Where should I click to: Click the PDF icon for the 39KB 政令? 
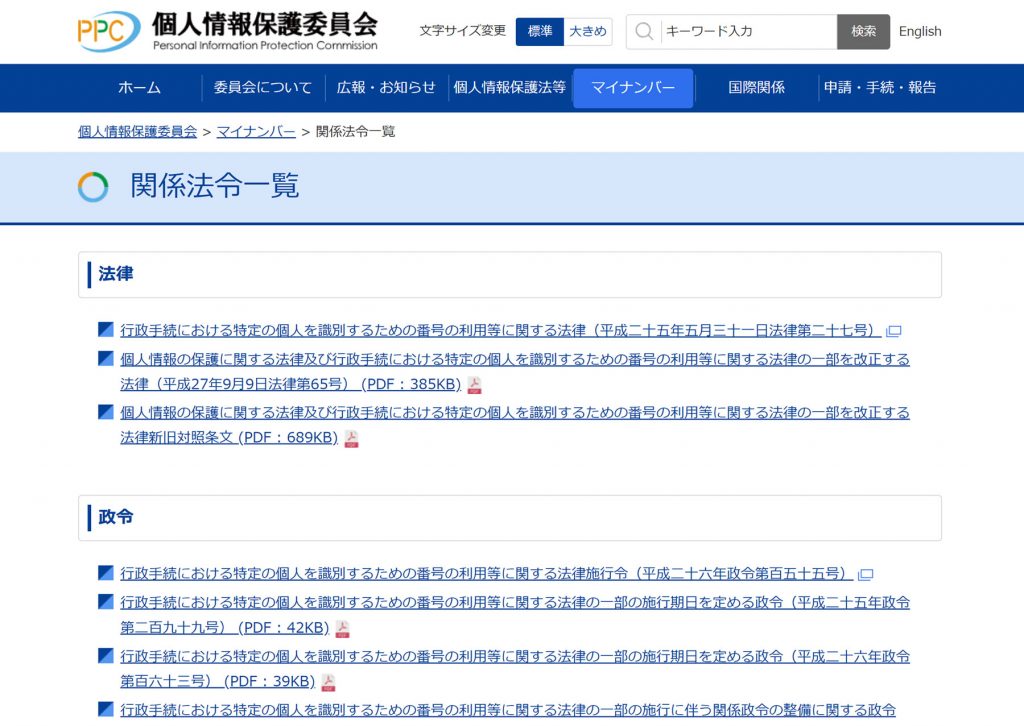tap(330, 682)
